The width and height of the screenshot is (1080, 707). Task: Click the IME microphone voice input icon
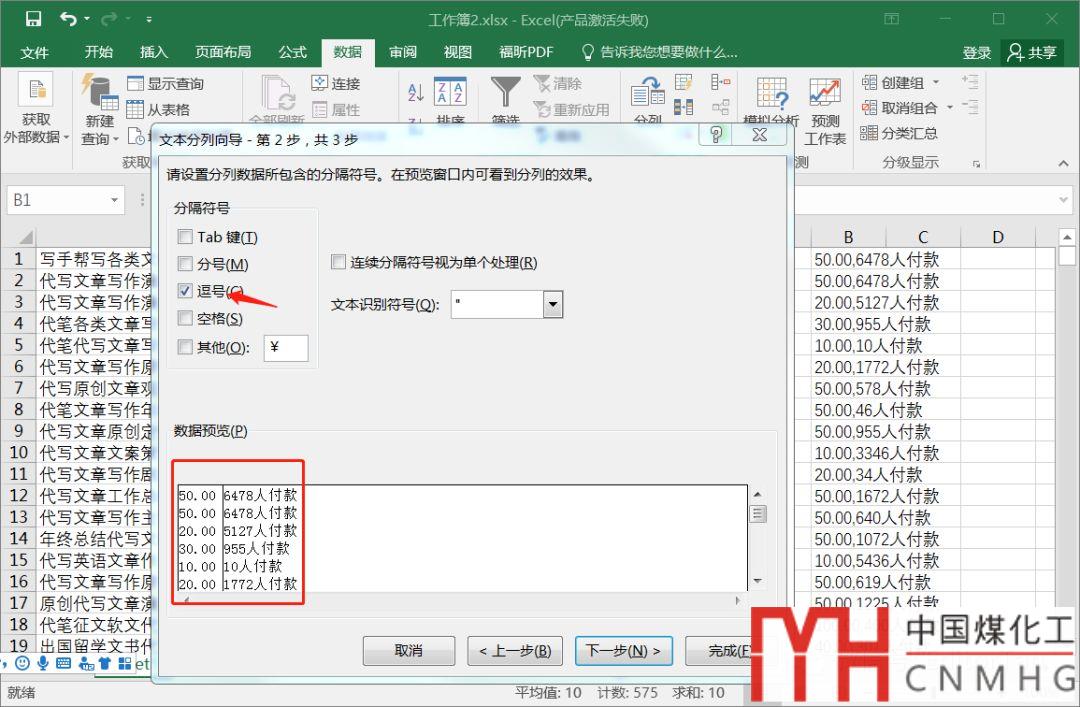pyautogui.click(x=43, y=663)
